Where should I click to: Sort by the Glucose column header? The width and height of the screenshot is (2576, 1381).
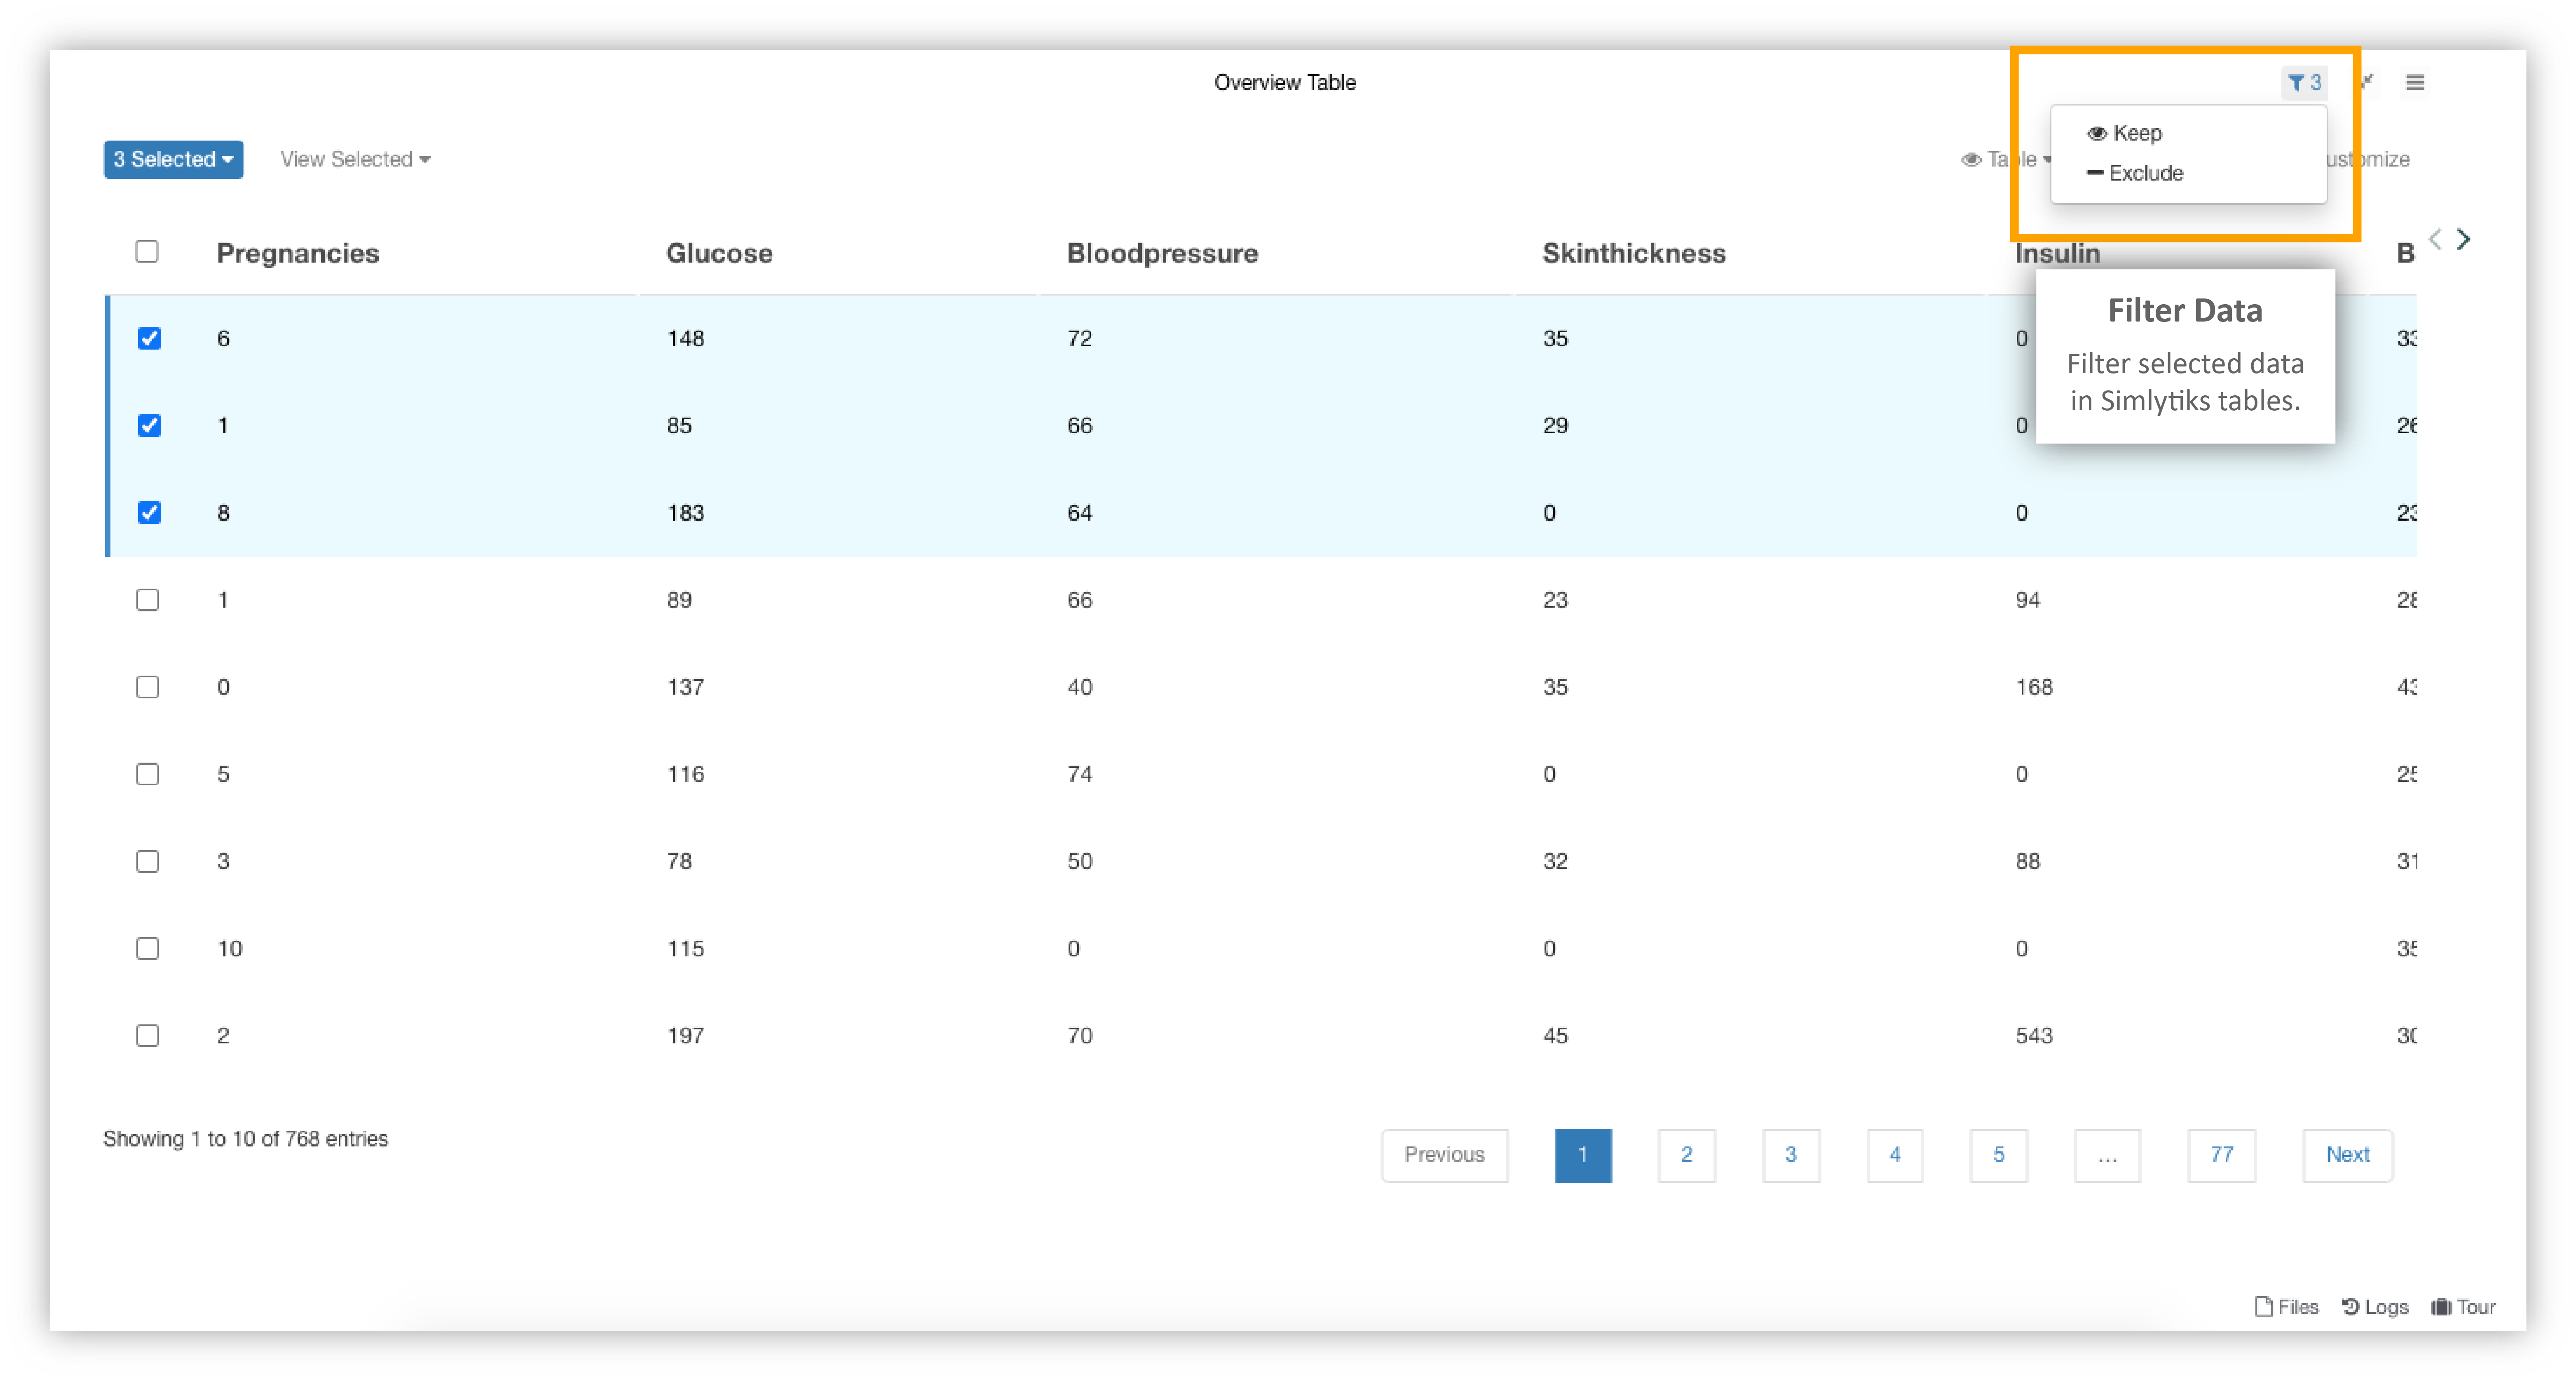click(719, 253)
